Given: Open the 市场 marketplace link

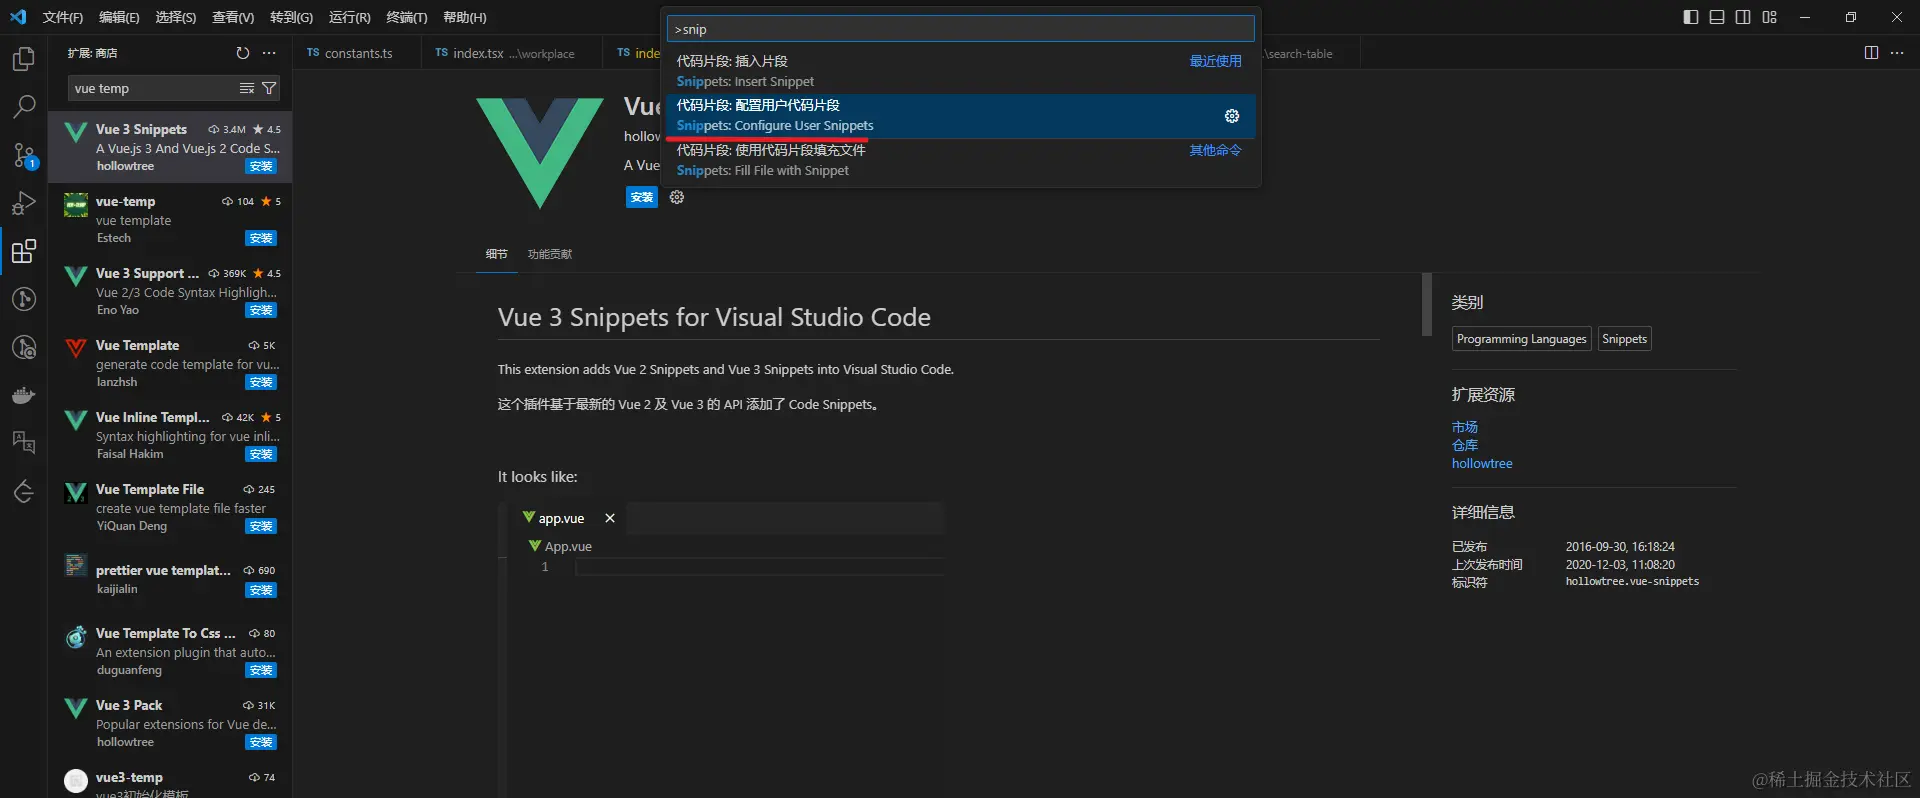Looking at the screenshot, I should [x=1465, y=427].
